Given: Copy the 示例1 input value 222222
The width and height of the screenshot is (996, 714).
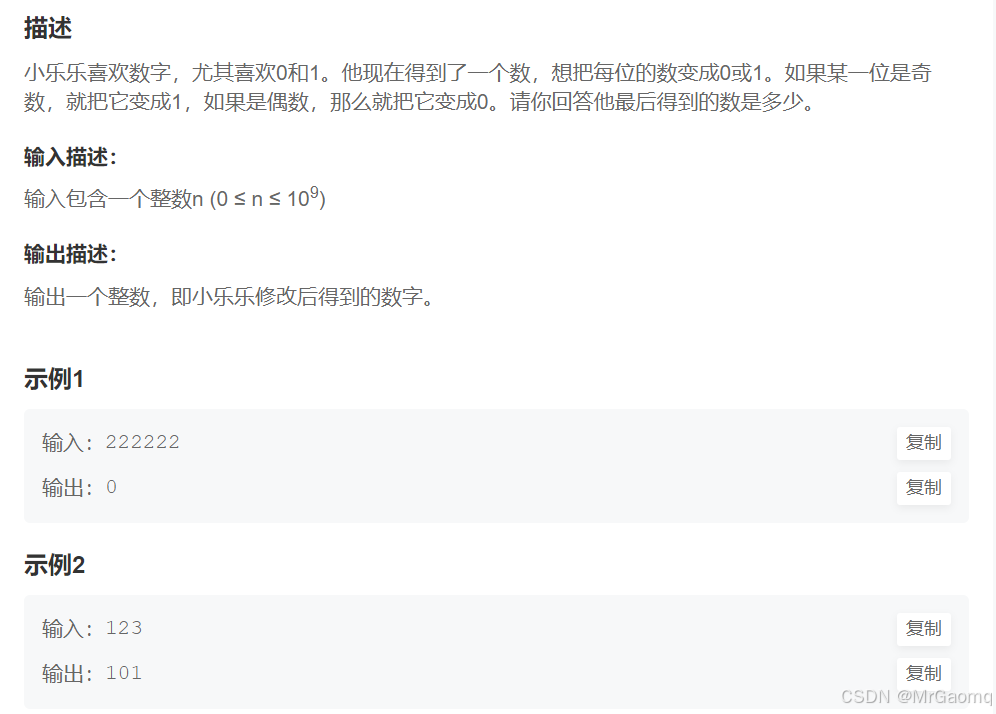Looking at the screenshot, I should coord(924,443).
